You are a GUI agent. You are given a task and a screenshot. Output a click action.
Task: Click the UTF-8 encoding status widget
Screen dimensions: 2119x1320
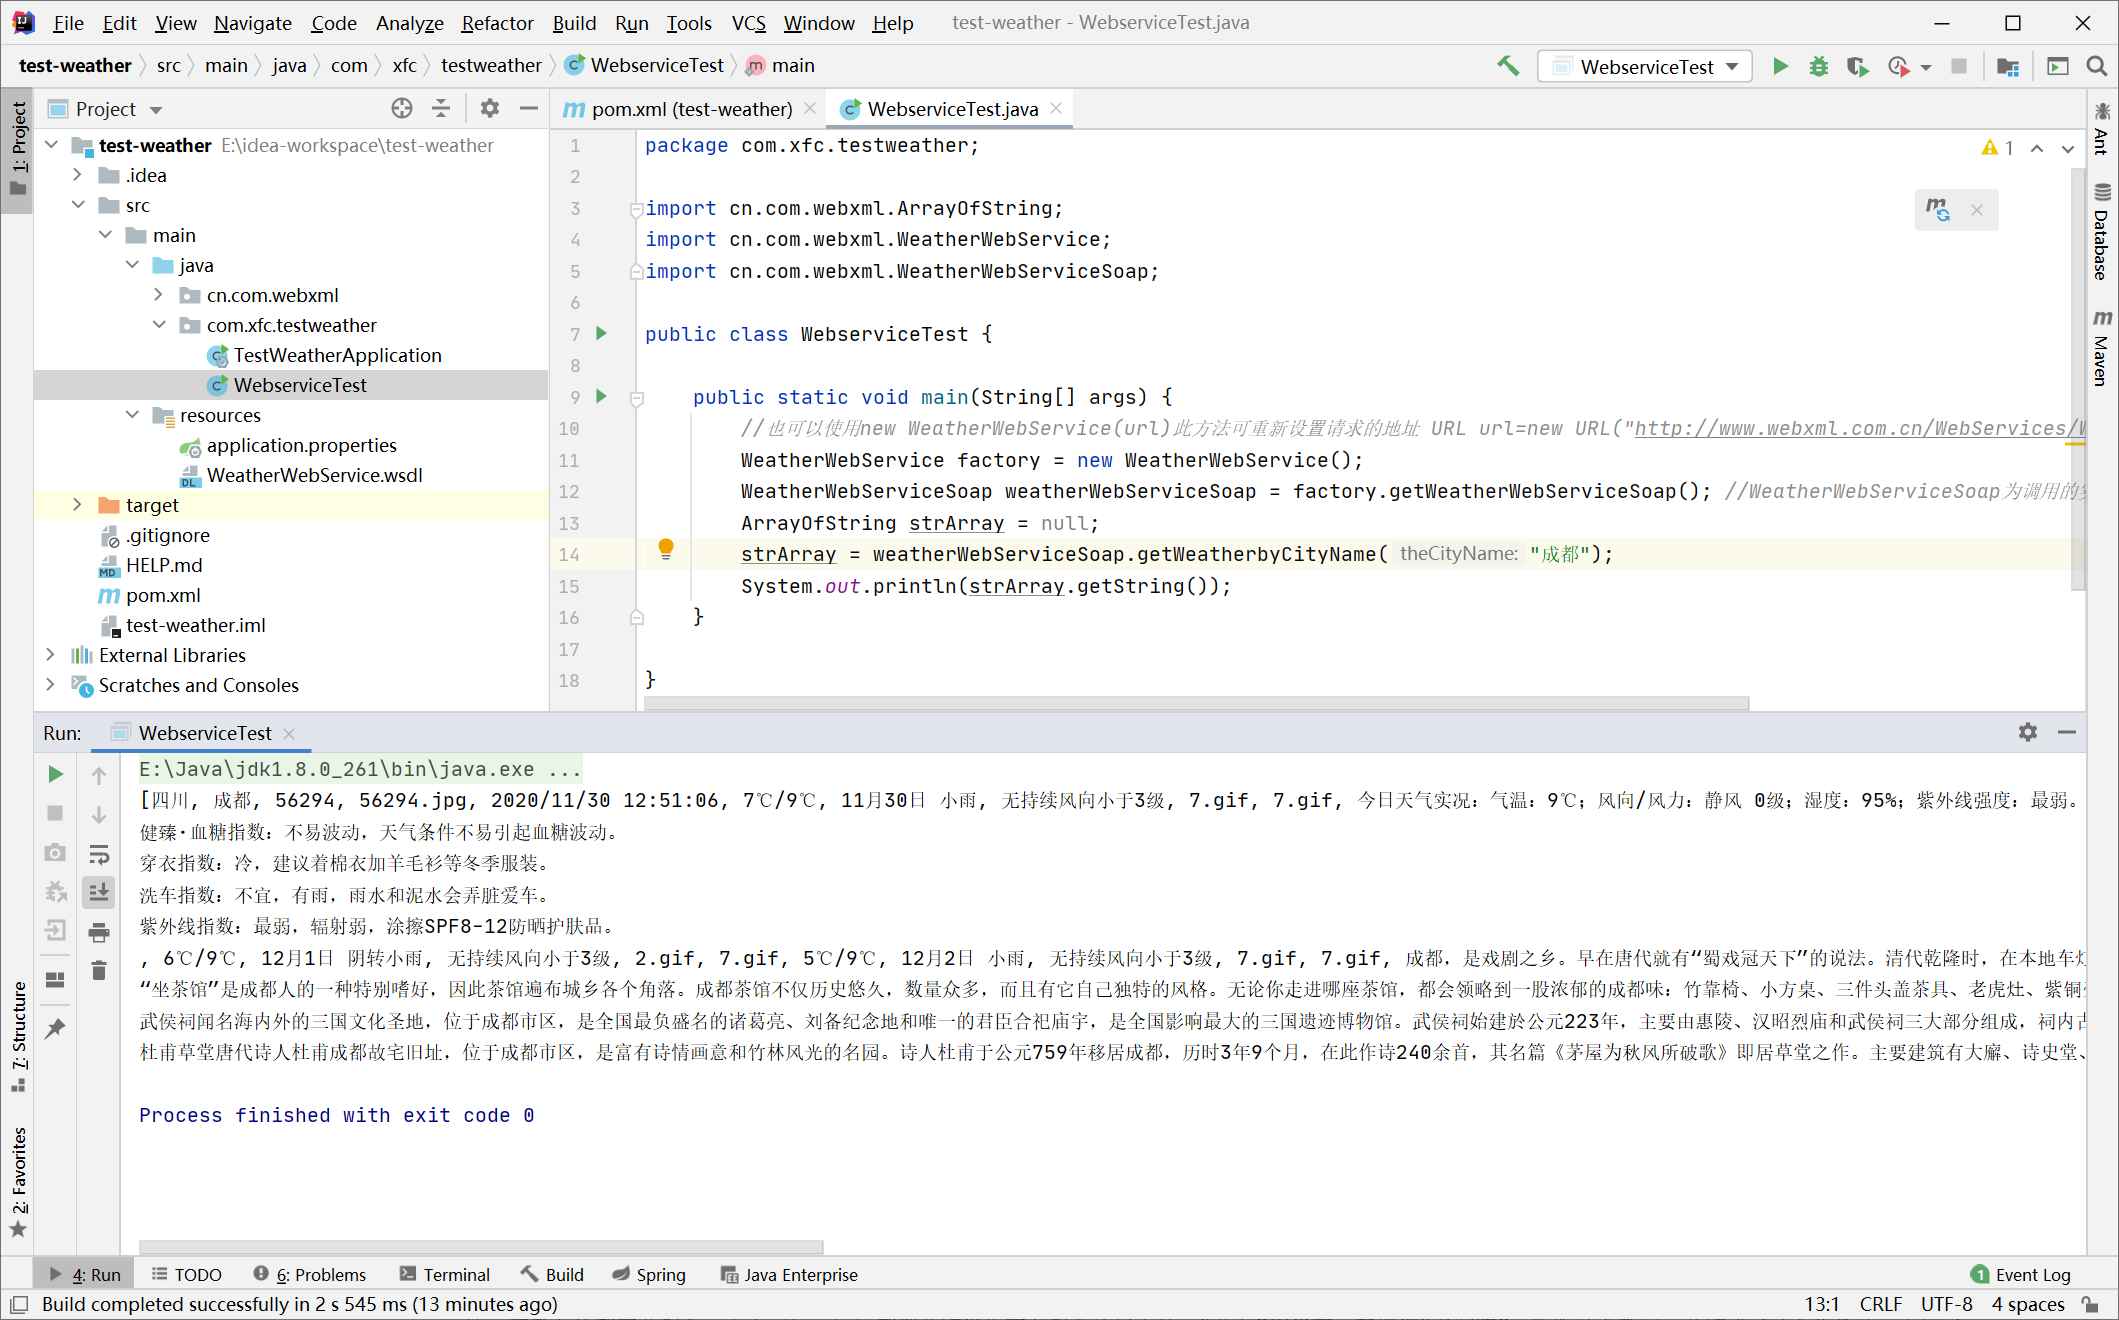(1946, 1304)
